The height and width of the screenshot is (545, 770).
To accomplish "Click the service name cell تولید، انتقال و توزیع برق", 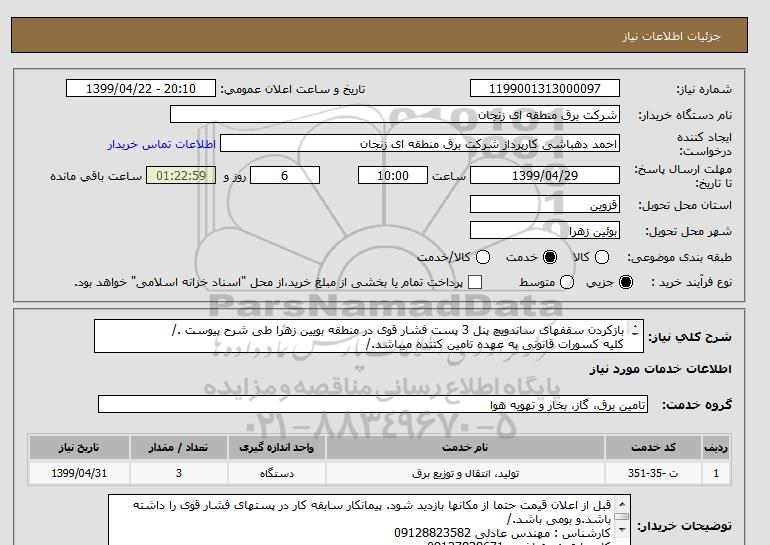I will [465, 473].
